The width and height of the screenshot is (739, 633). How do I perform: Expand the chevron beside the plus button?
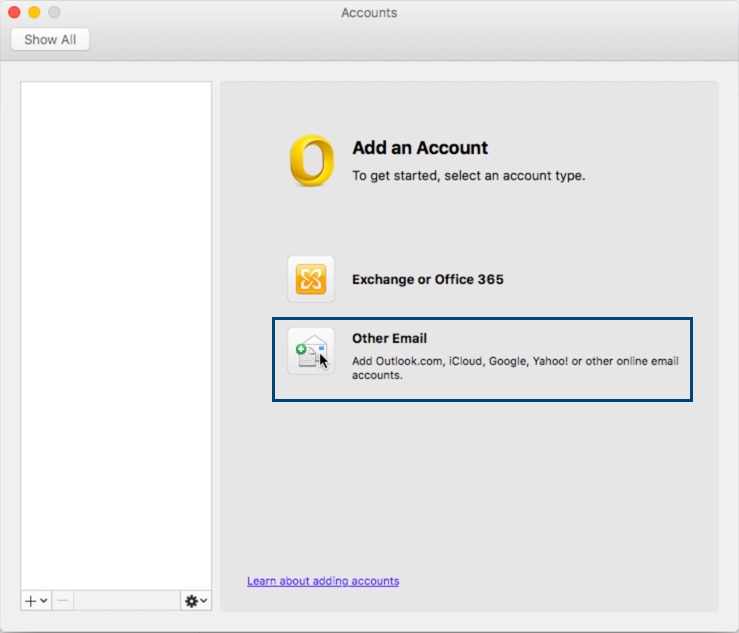pyautogui.click(x=44, y=601)
